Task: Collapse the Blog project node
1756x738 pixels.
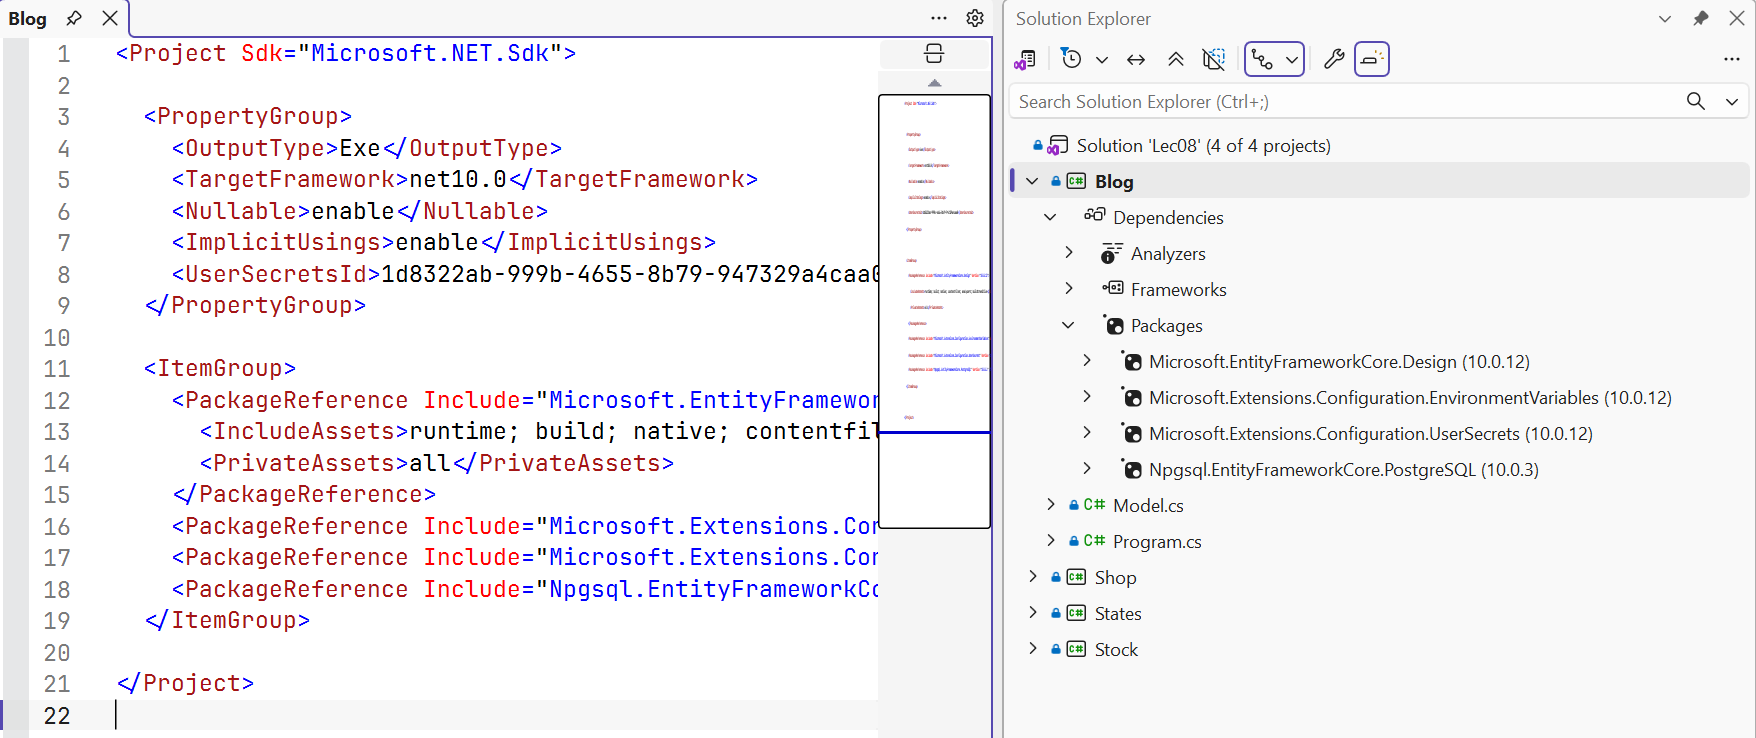Action: click(1032, 182)
